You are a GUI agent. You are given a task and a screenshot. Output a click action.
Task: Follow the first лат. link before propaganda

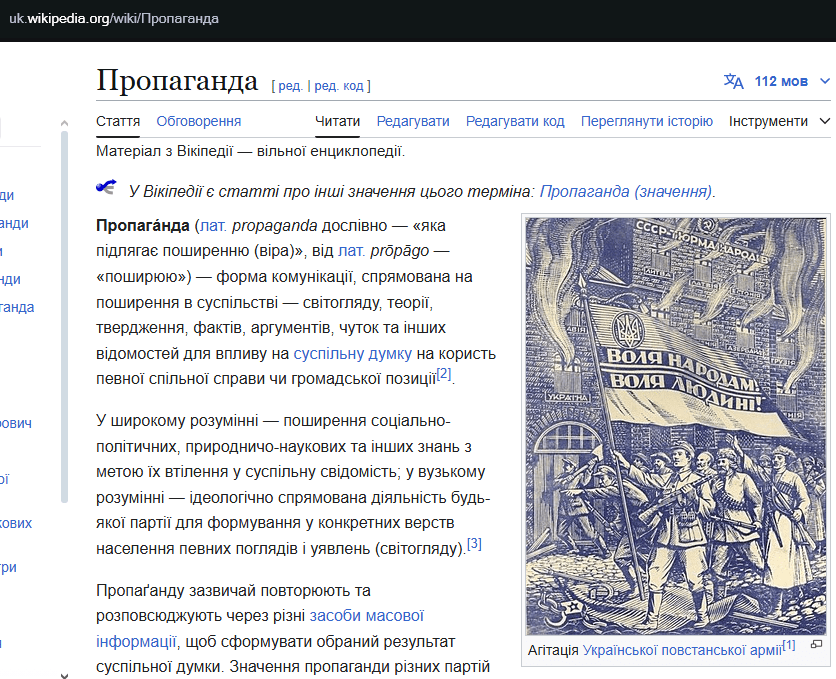click(213, 225)
